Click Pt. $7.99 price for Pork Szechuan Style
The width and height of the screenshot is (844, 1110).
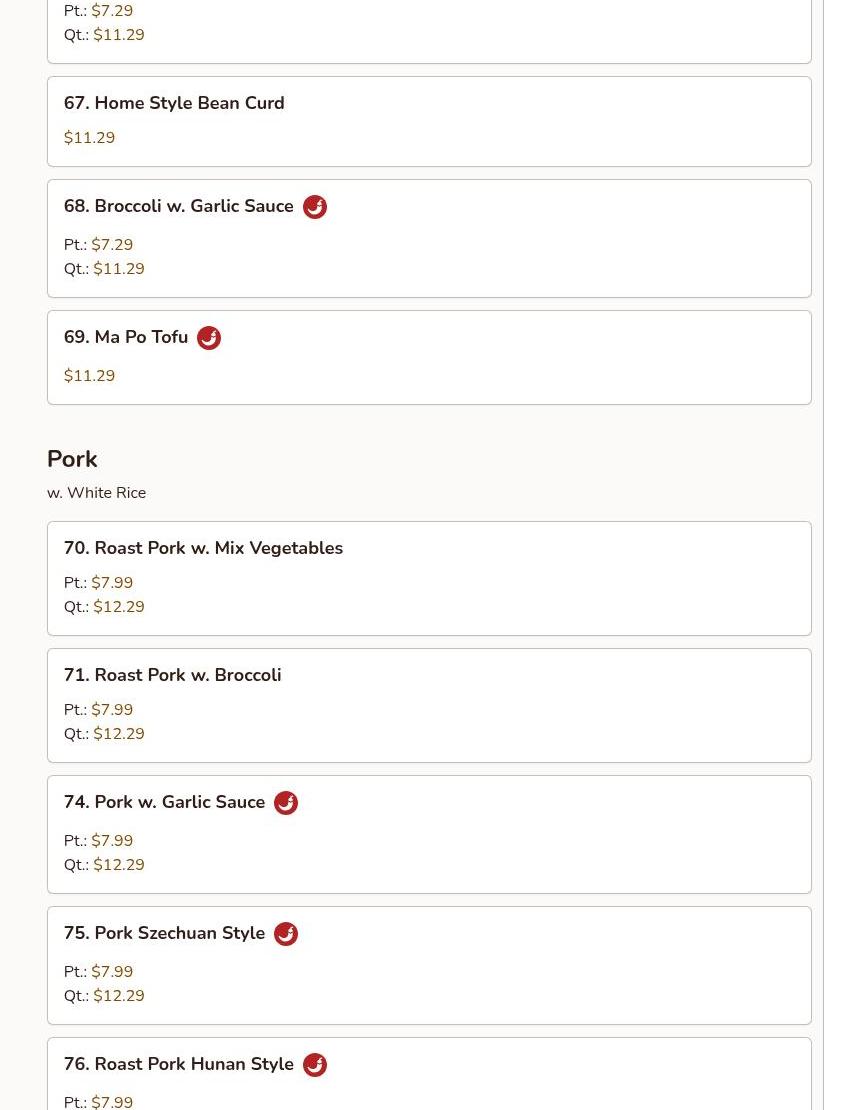pos(111,972)
